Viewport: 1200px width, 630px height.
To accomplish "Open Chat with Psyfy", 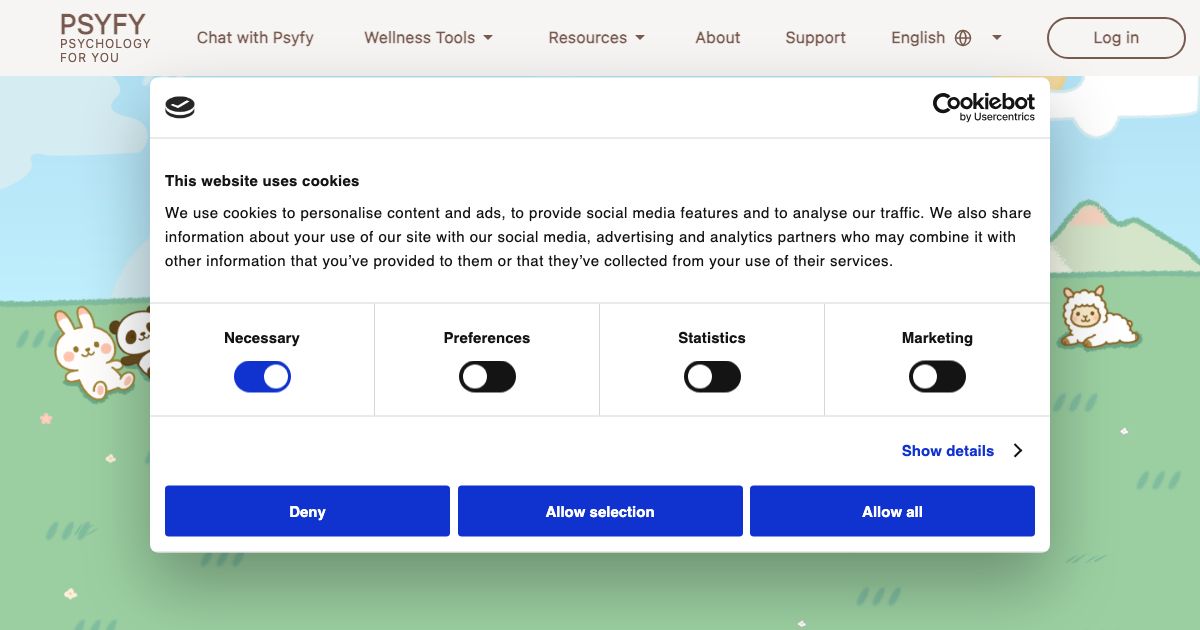I will tap(255, 38).
